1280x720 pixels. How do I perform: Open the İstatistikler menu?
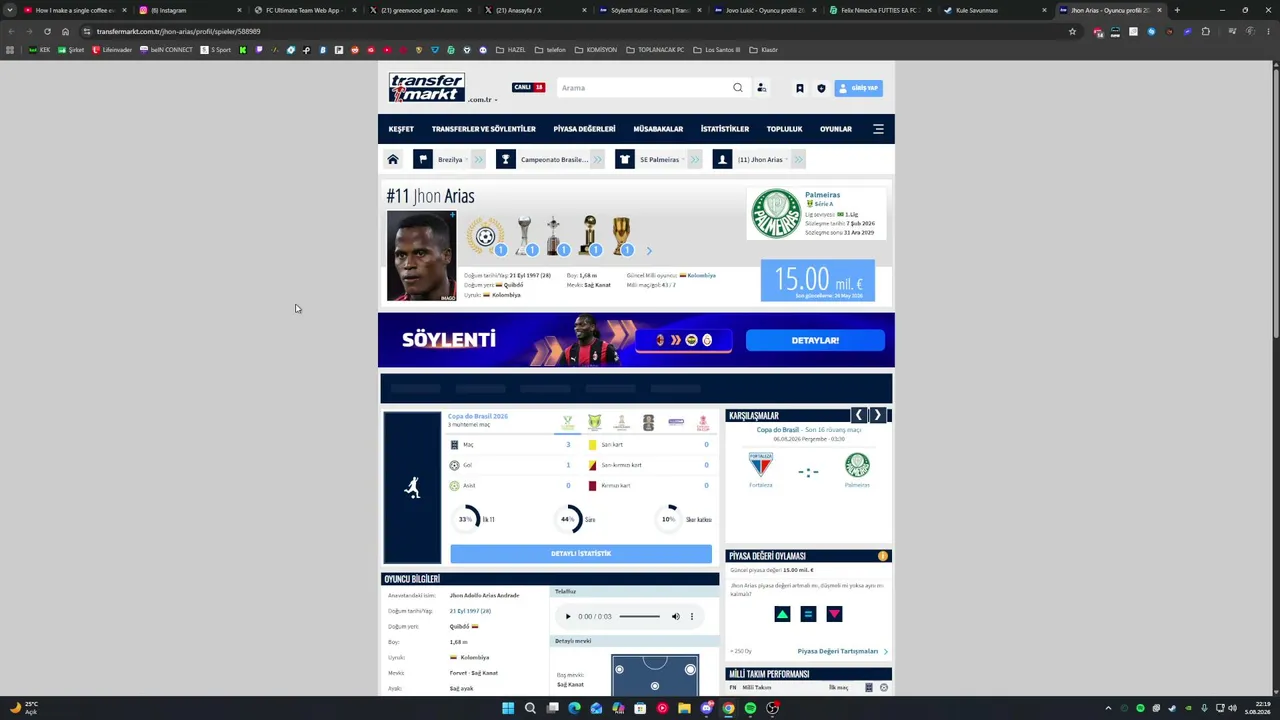point(725,129)
